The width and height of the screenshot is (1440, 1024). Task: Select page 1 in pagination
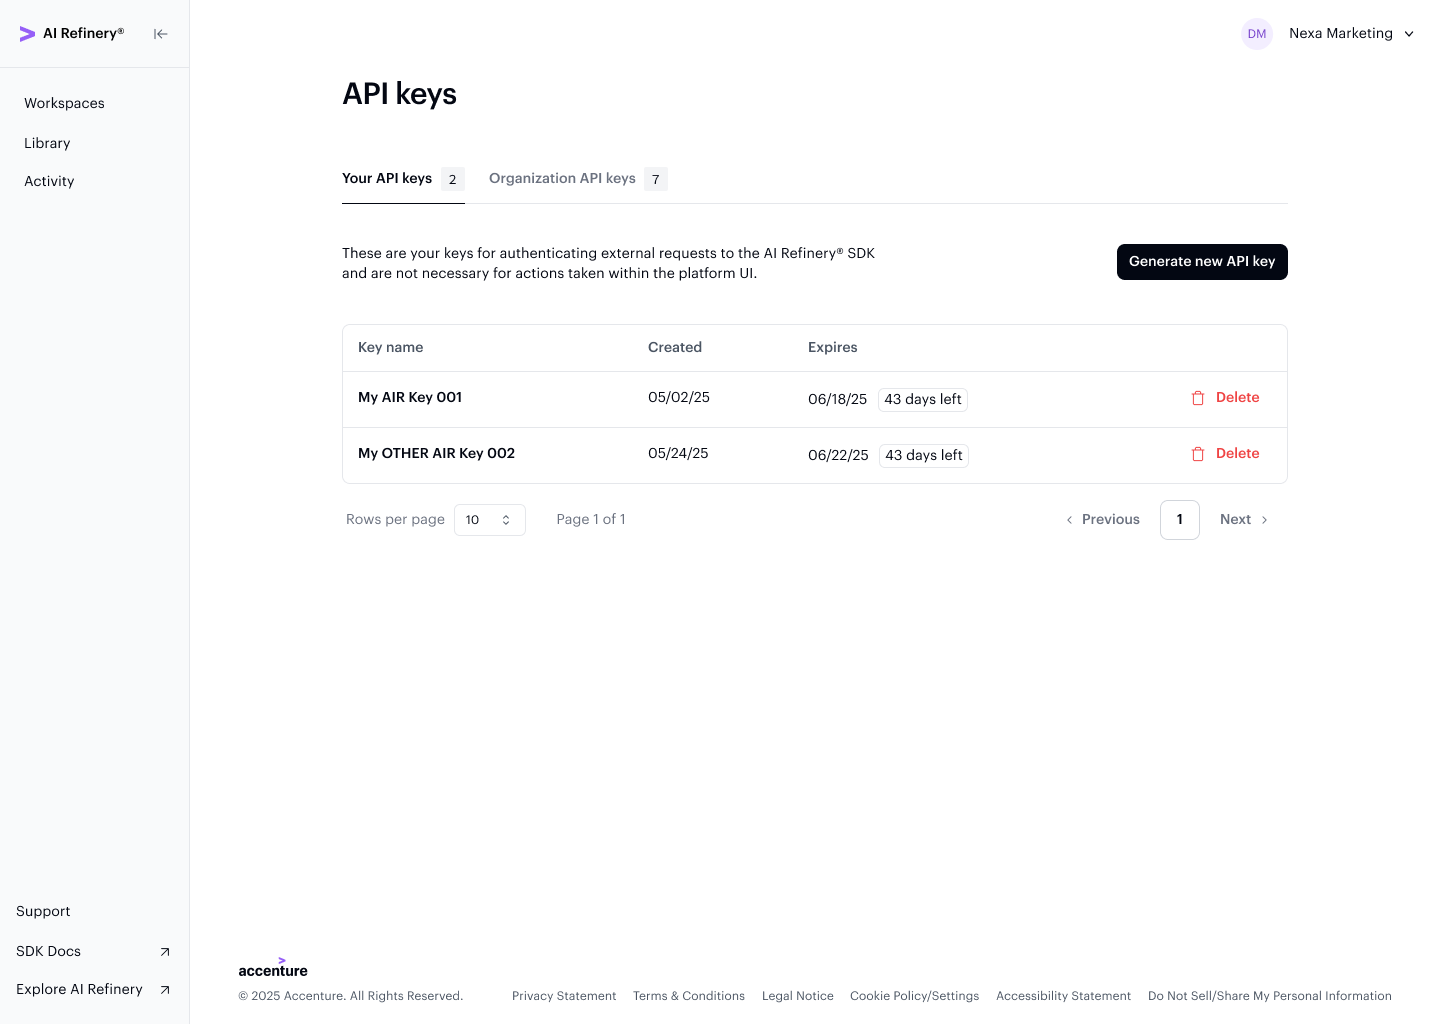[x=1180, y=520]
